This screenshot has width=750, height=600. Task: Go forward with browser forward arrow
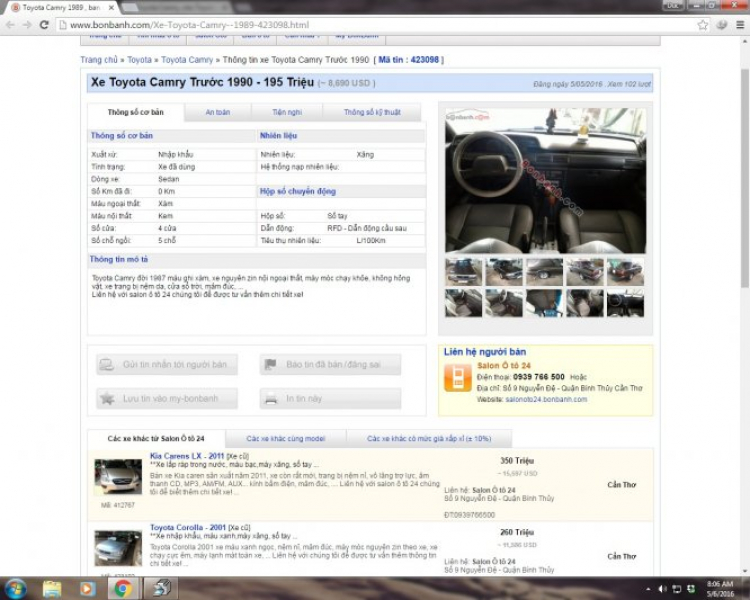pos(27,24)
